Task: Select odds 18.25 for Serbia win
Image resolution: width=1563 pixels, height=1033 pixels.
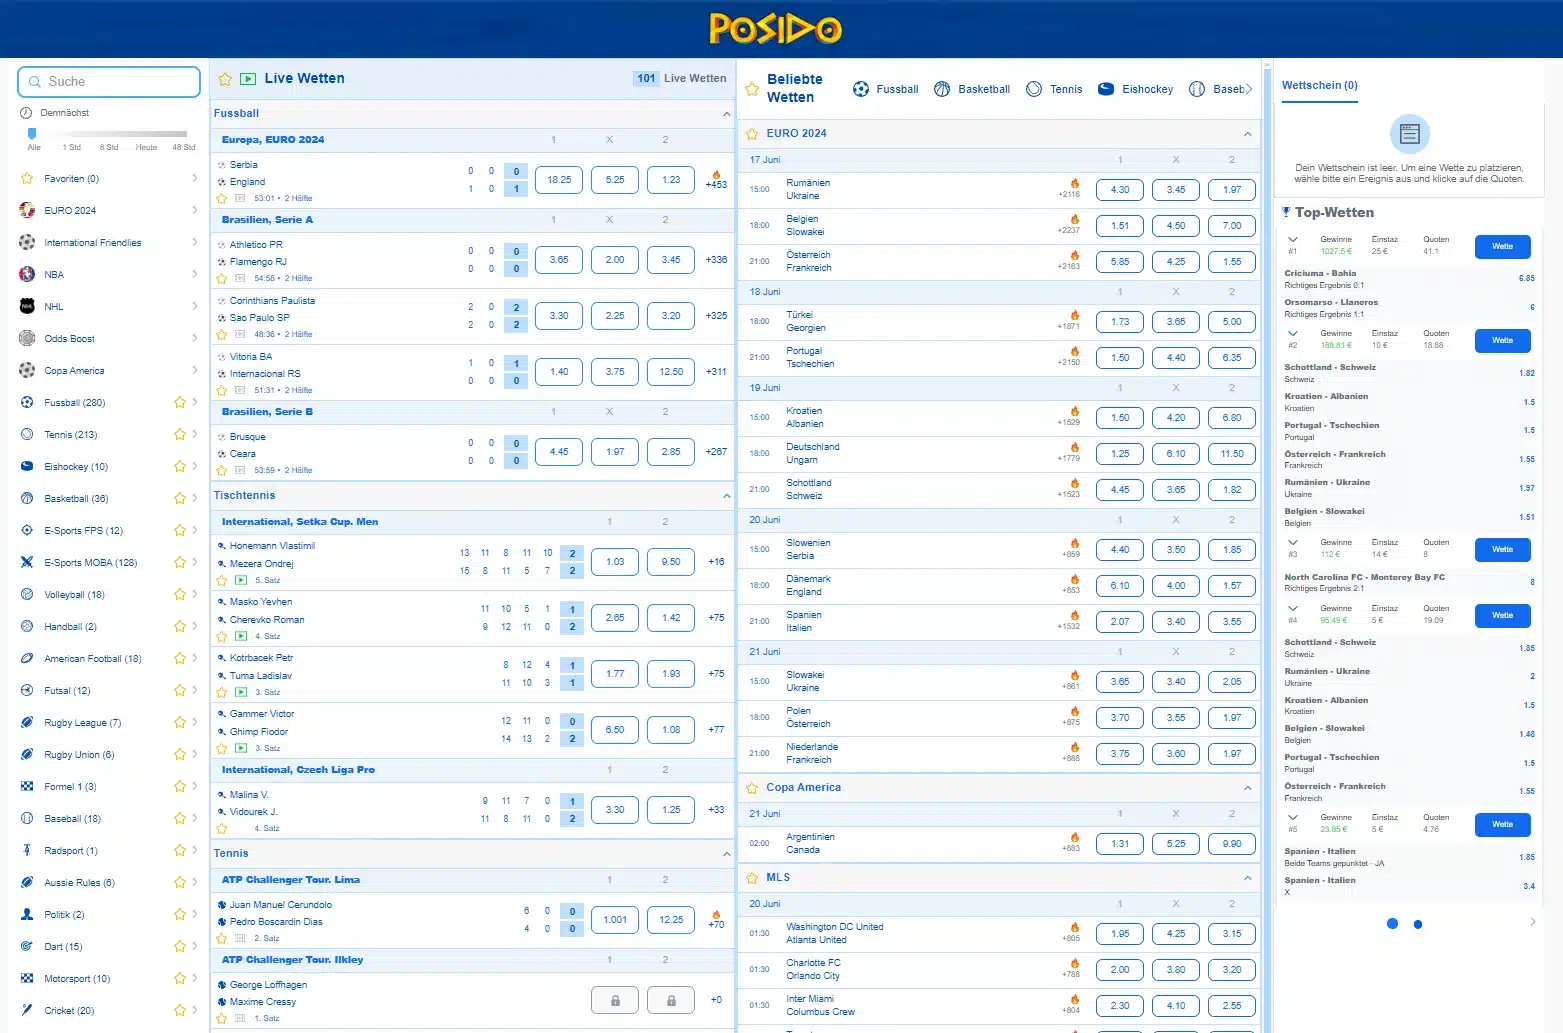Action: tap(559, 180)
